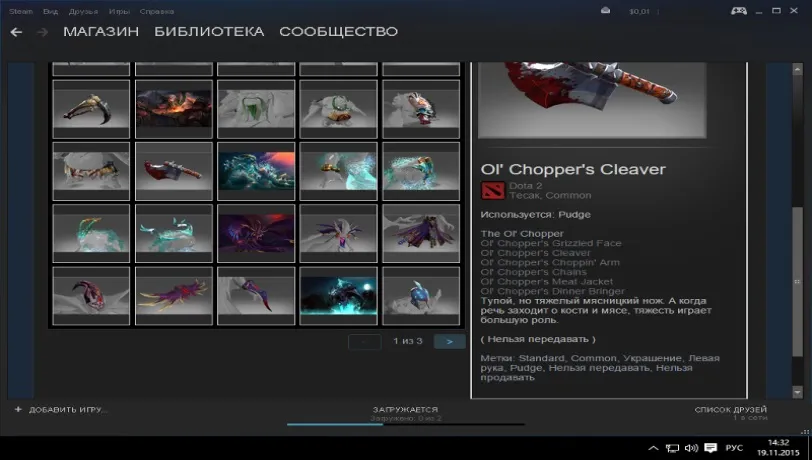This screenshot has width=812, height=460.
Task: Select the purple caped figure item thumbnail
Action: click(x=421, y=233)
